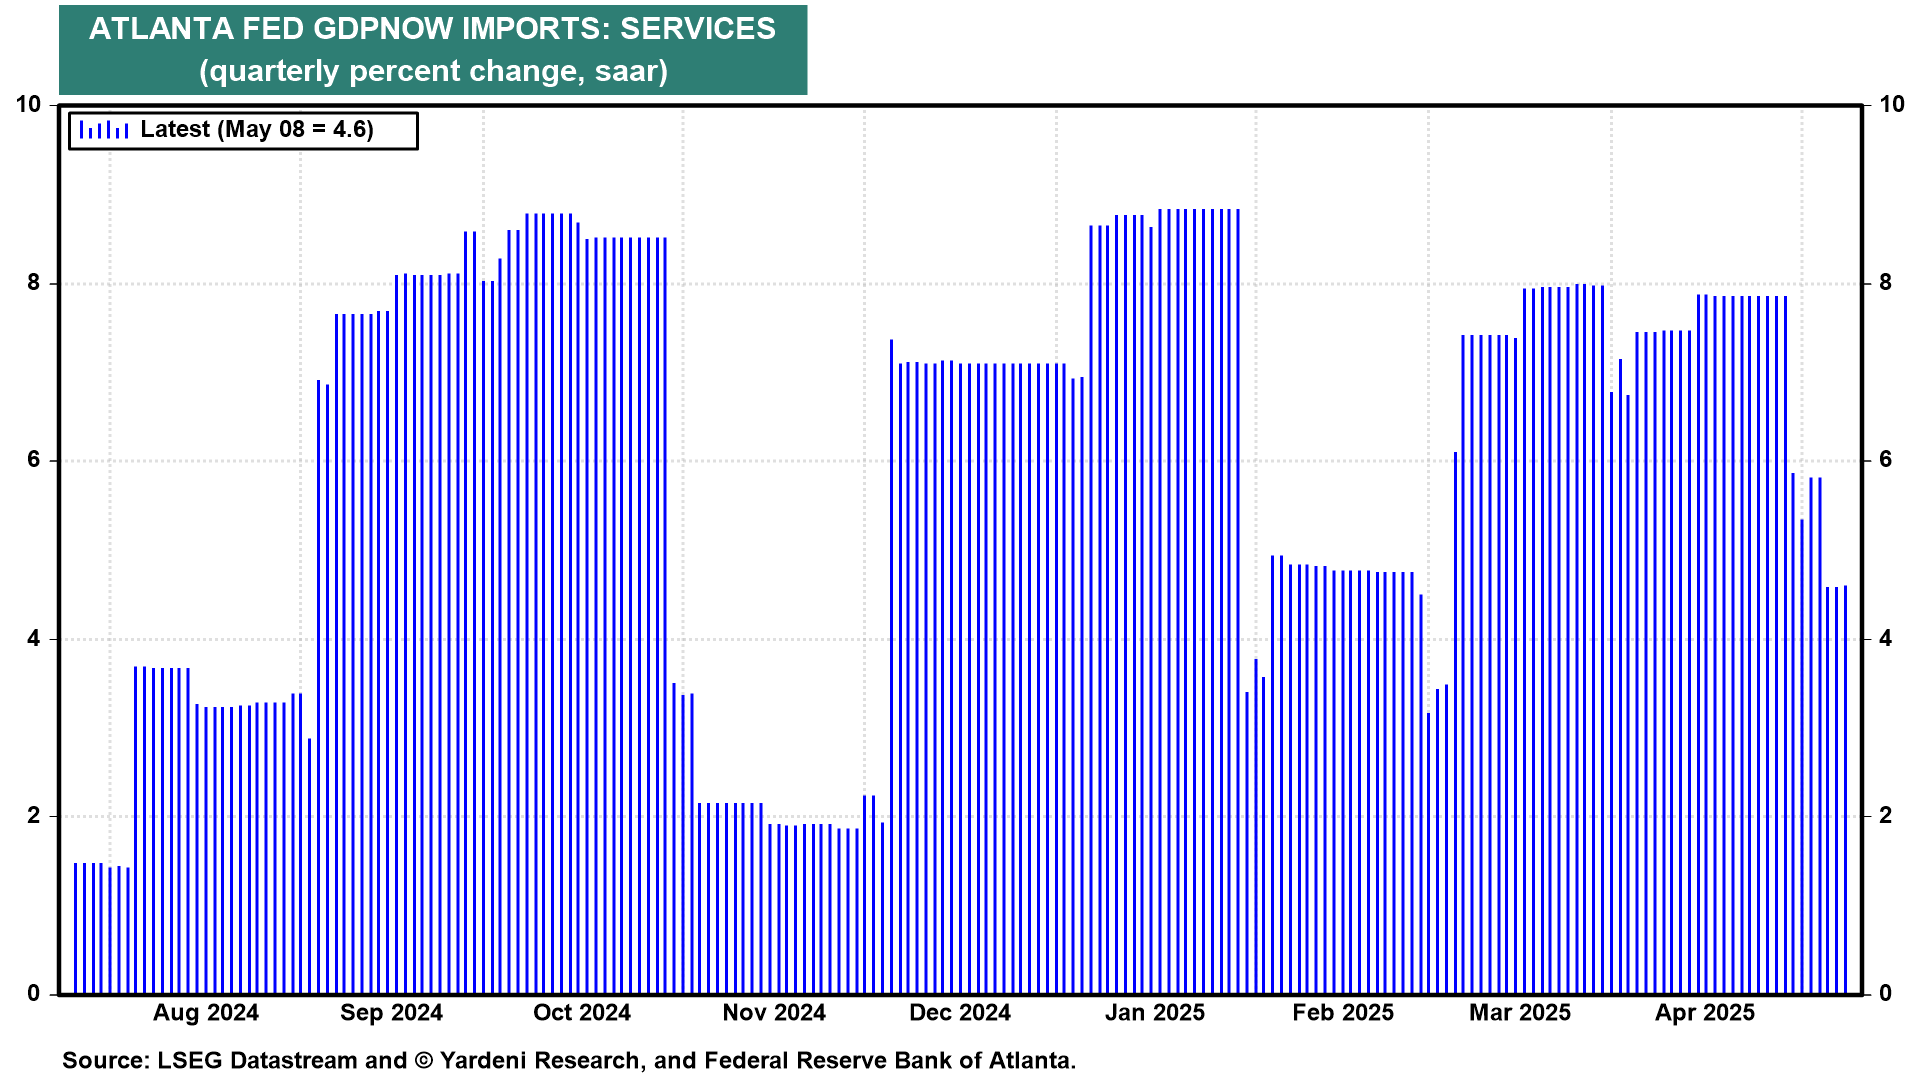Screen dimensions: 1920x1080
Task: Select the Dec 2024 axis label
Action: [960, 1012]
